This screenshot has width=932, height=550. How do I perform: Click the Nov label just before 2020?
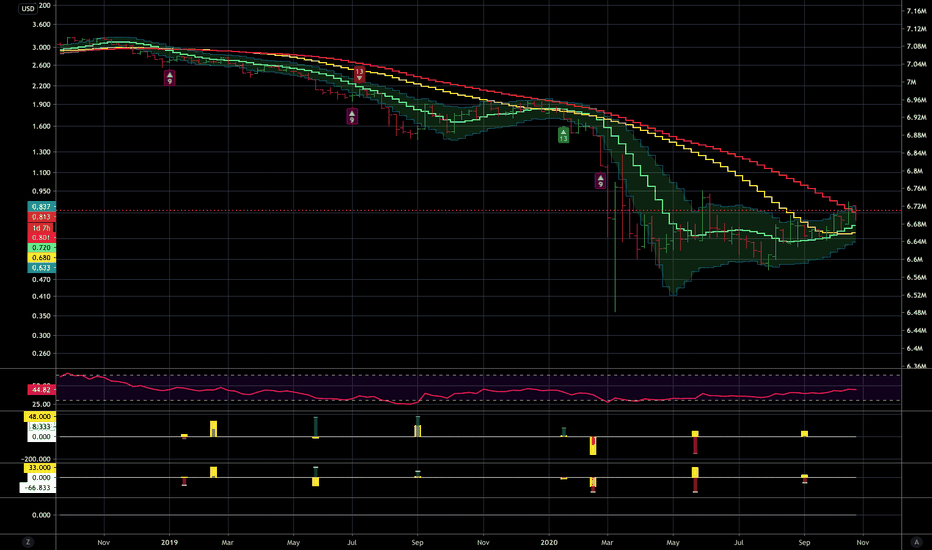pyautogui.click(x=483, y=542)
